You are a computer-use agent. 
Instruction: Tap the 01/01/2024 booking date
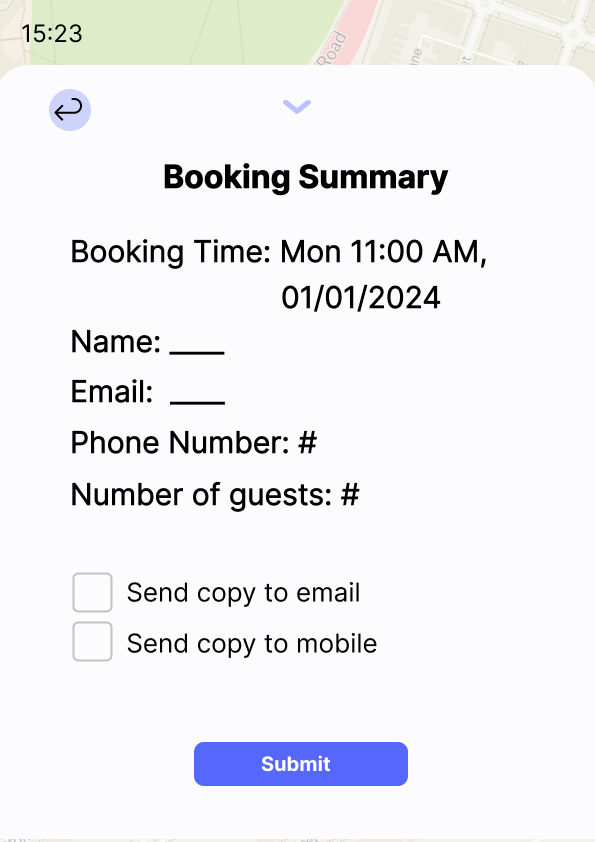coord(361,297)
